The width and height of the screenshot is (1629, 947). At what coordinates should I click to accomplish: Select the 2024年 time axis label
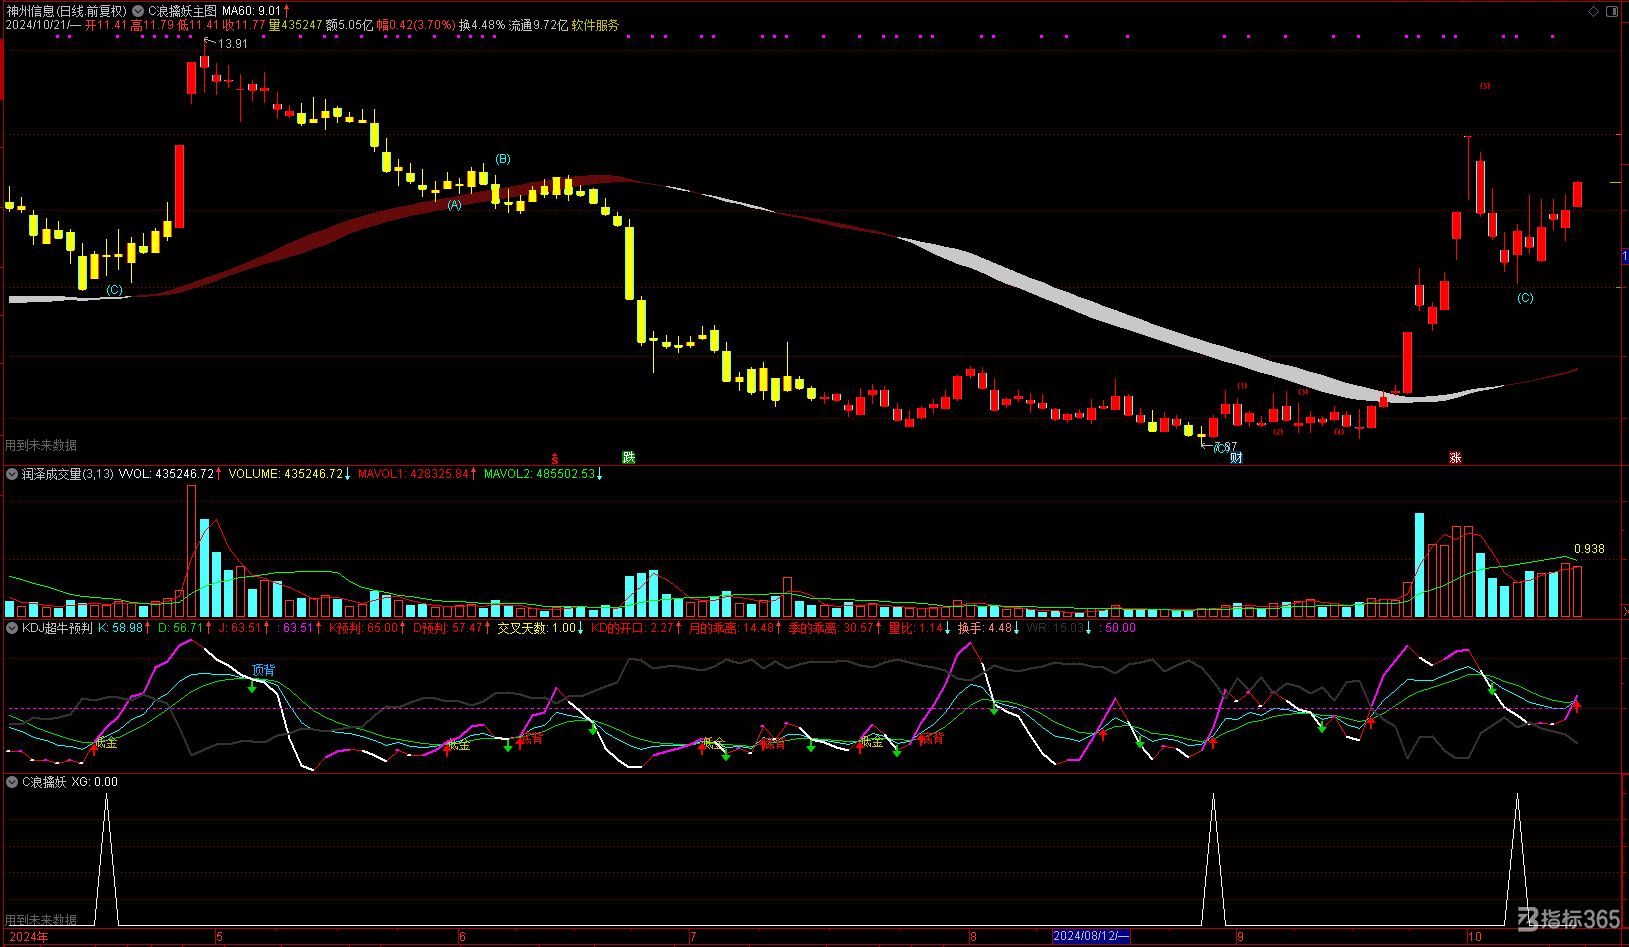click(29, 937)
